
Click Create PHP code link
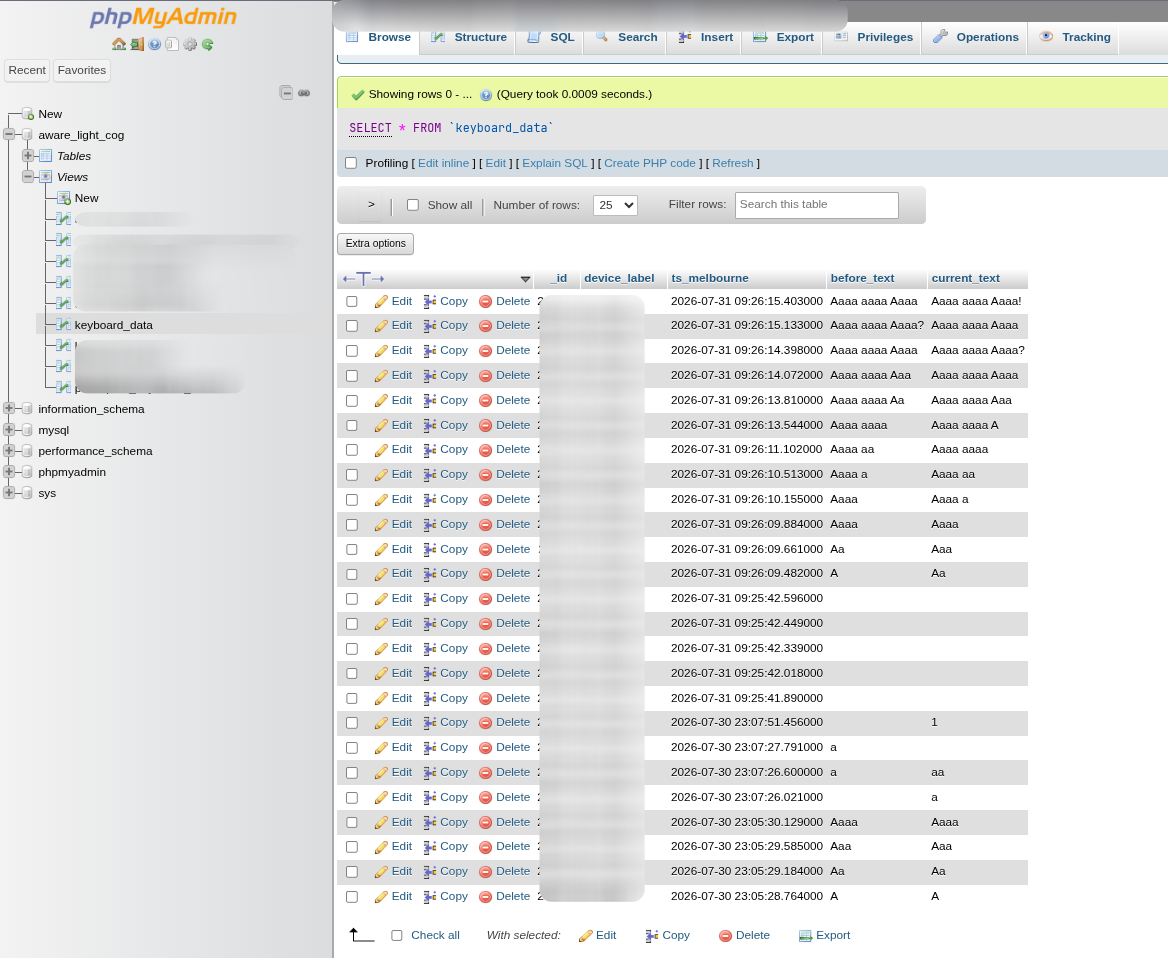point(650,163)
